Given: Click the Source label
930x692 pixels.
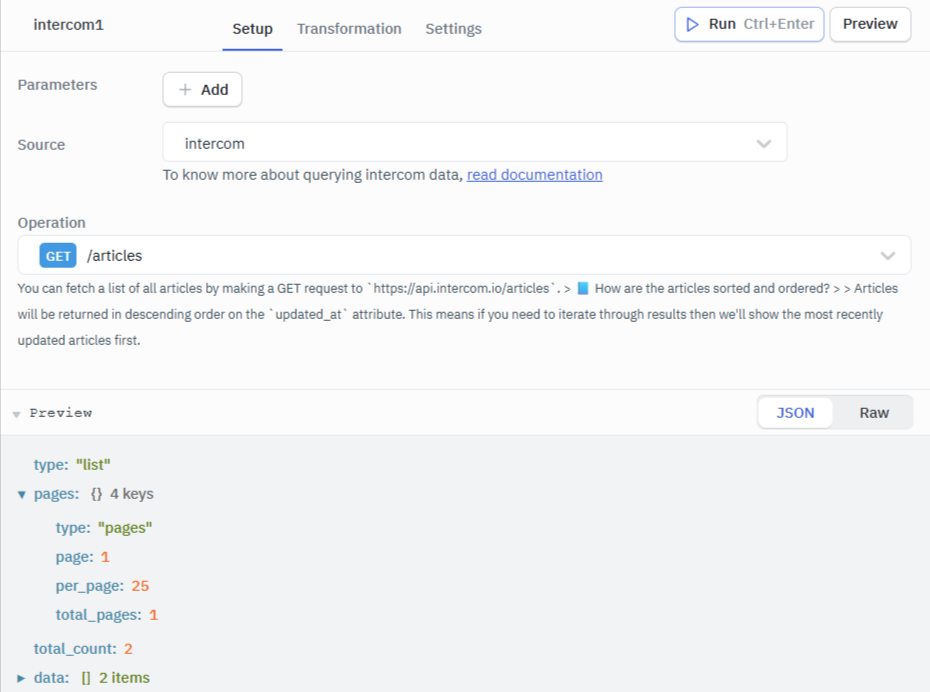Looking at the screenshot, I should 42,145.
